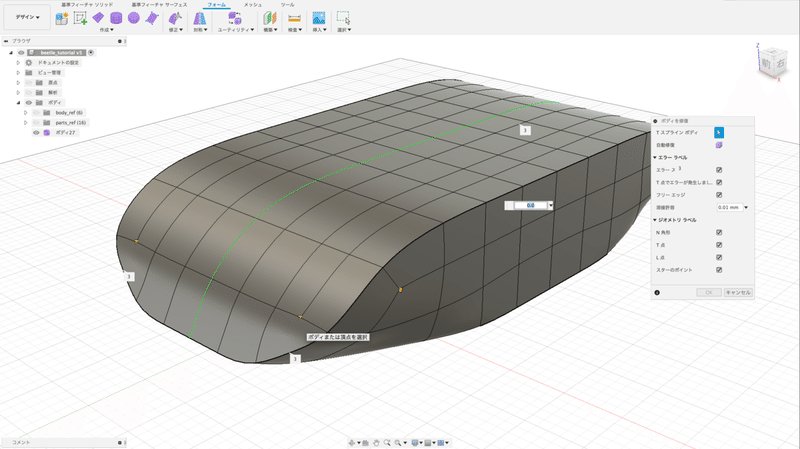
Task: Click the Construct planes icon
Action: [x=269, y=18]
